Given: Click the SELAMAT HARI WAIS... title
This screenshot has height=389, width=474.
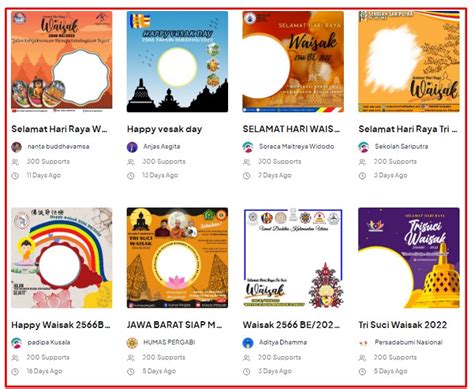Looking at the screenshot, I should pyautogui.click(x=291, y=129).
